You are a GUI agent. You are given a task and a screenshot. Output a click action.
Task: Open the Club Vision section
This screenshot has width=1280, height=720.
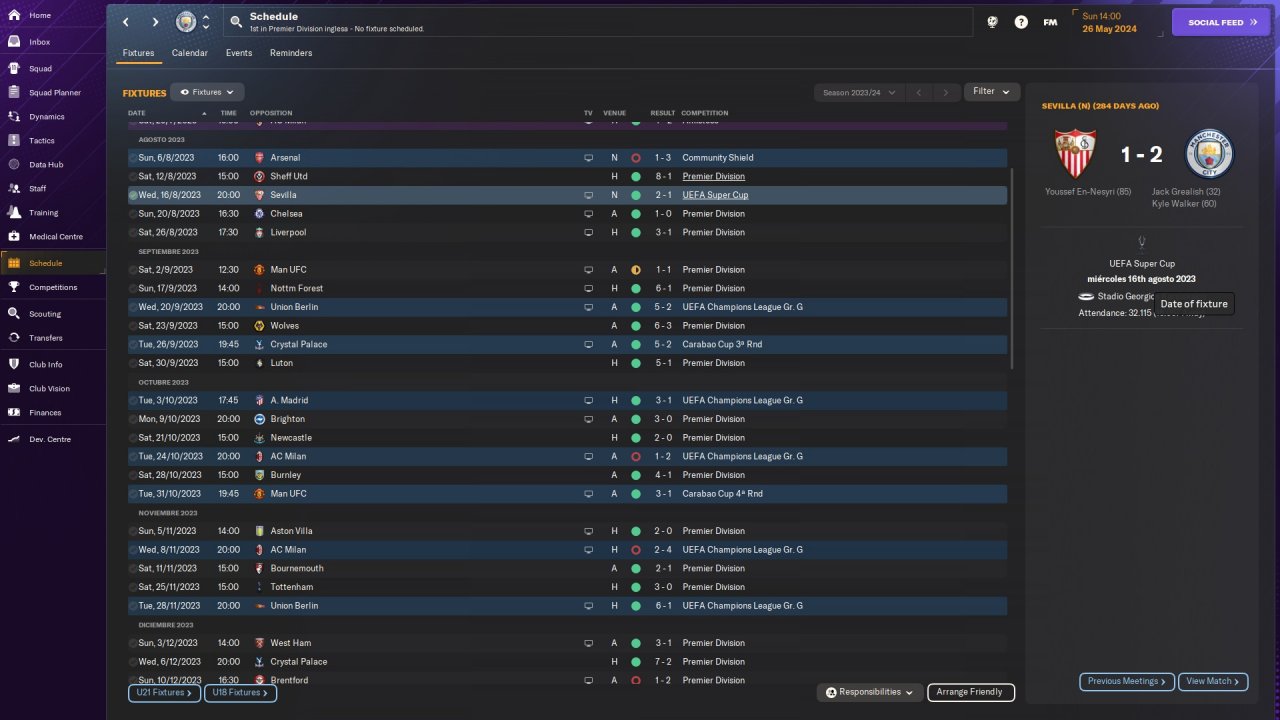pos(53,389)
